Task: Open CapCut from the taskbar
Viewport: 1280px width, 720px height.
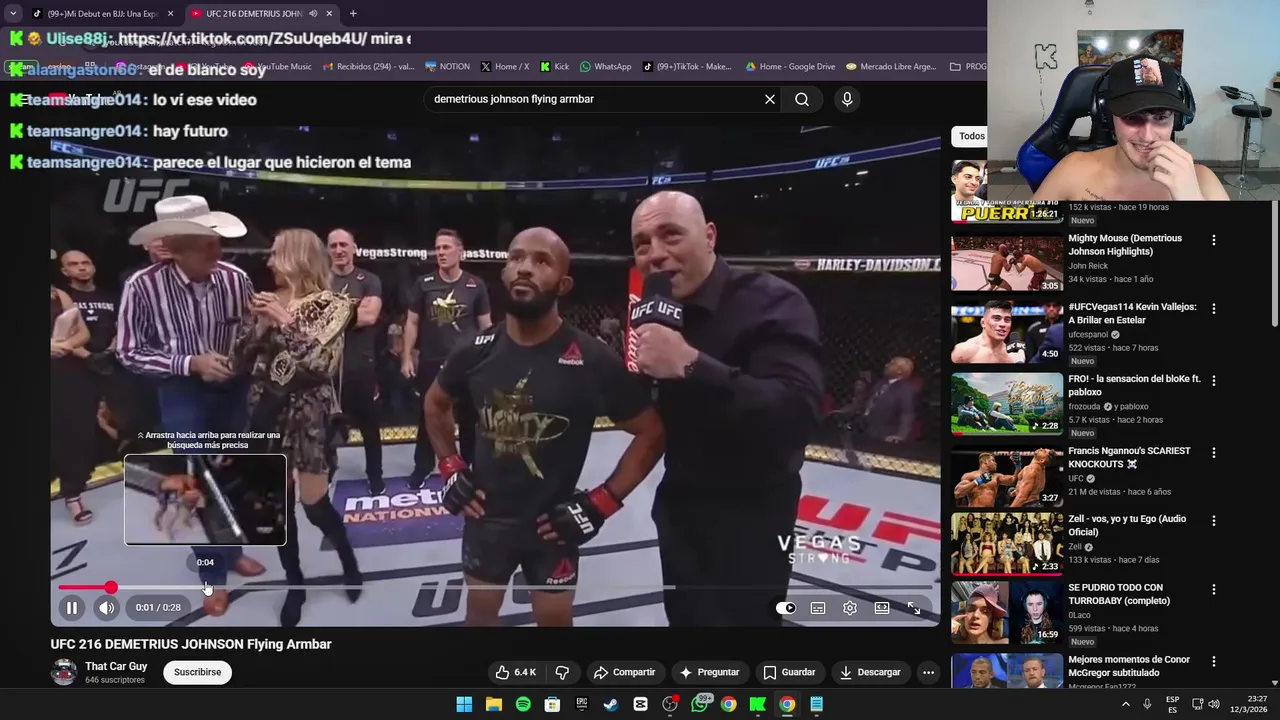Action: click(641, 704)
